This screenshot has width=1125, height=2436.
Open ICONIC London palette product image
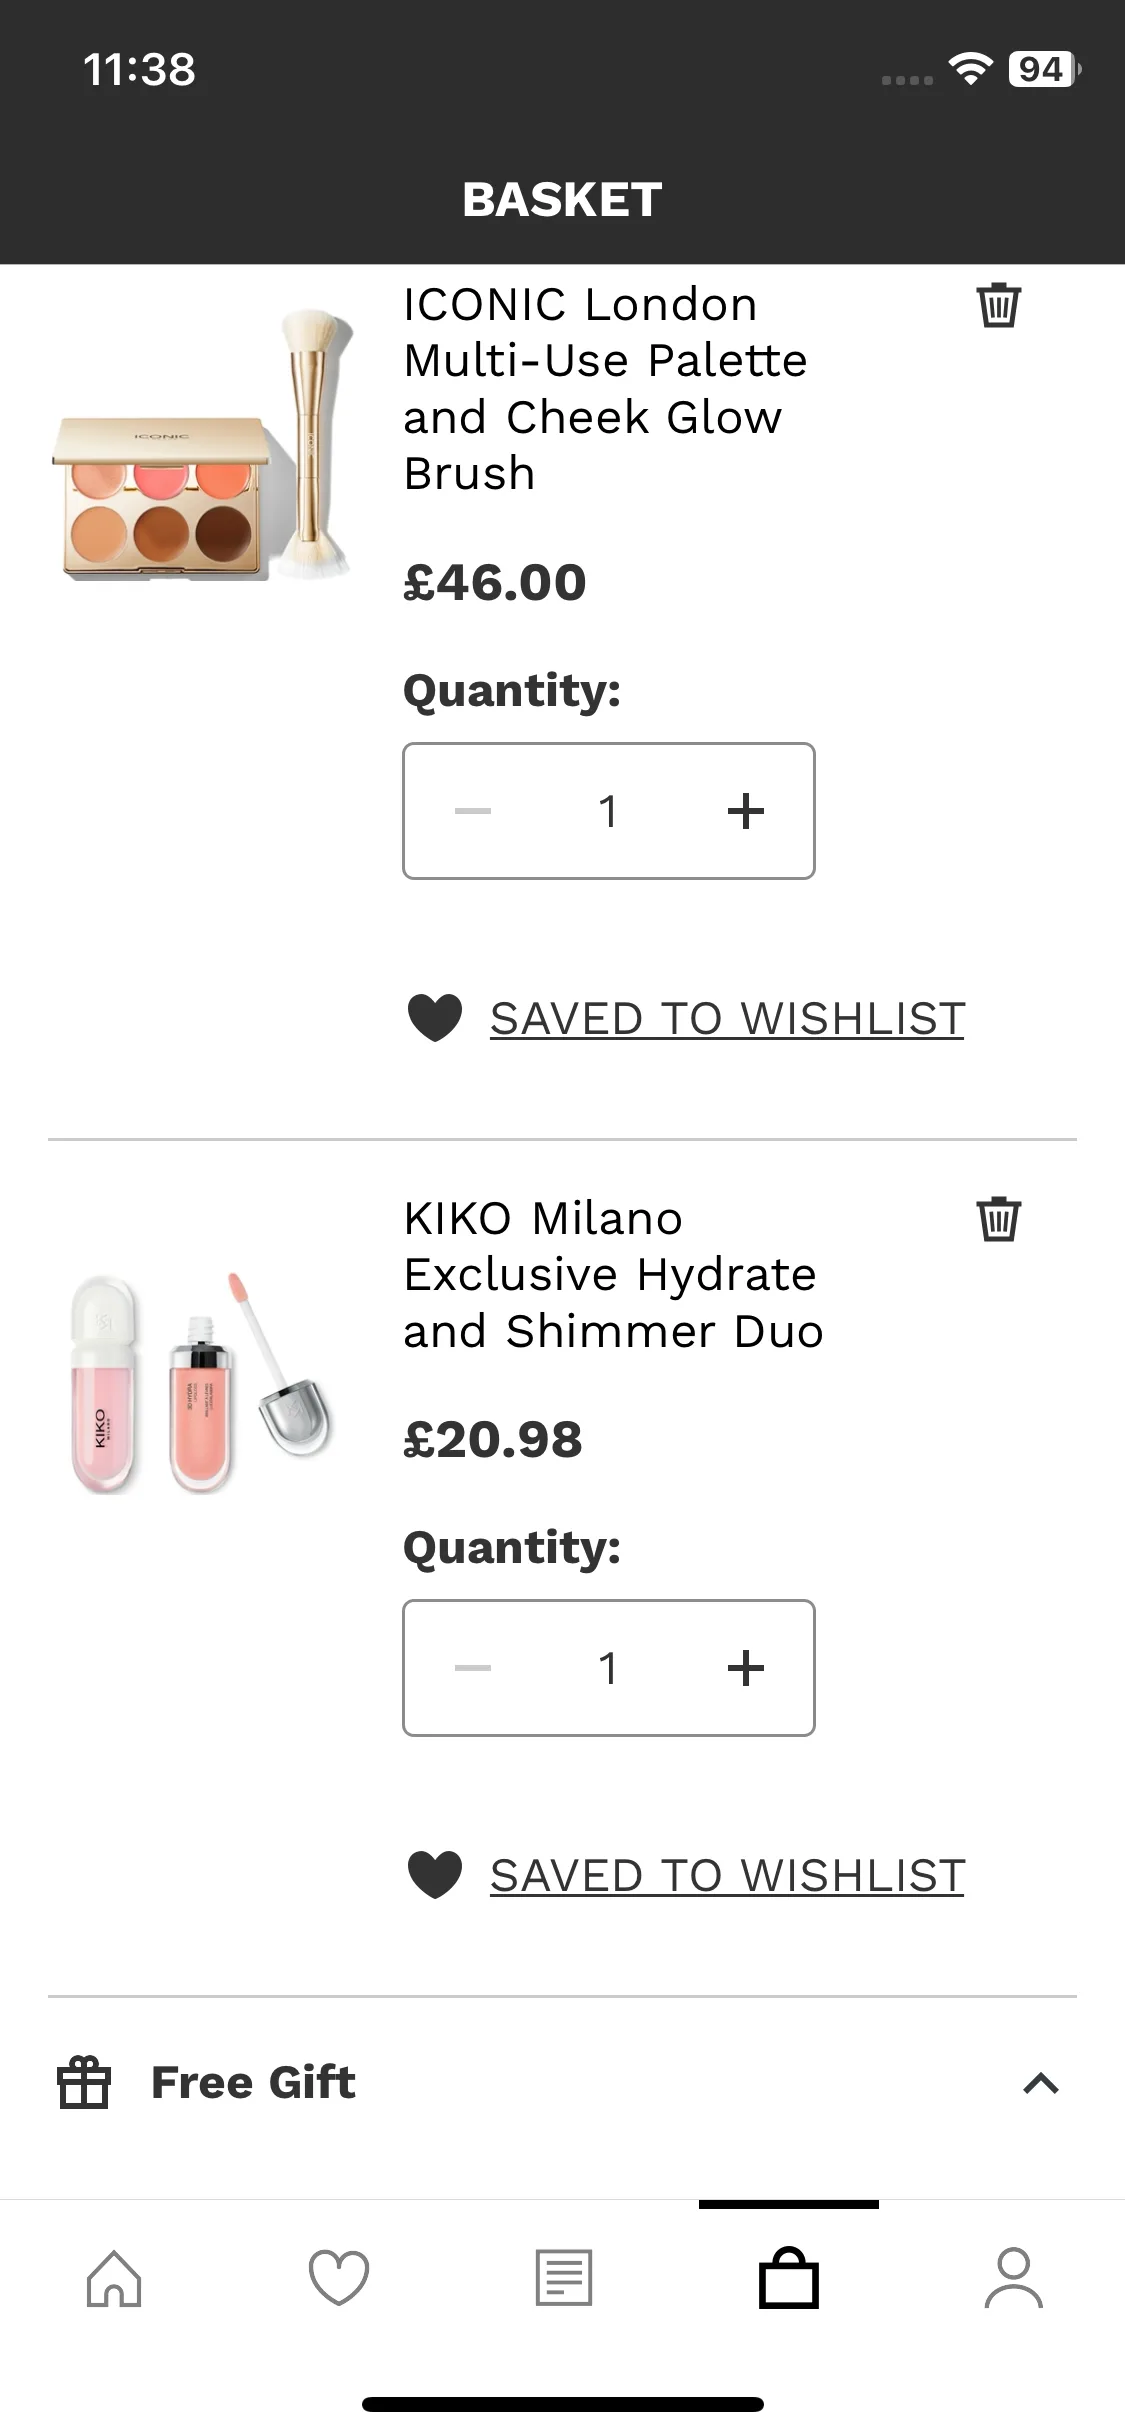point(203,447)
